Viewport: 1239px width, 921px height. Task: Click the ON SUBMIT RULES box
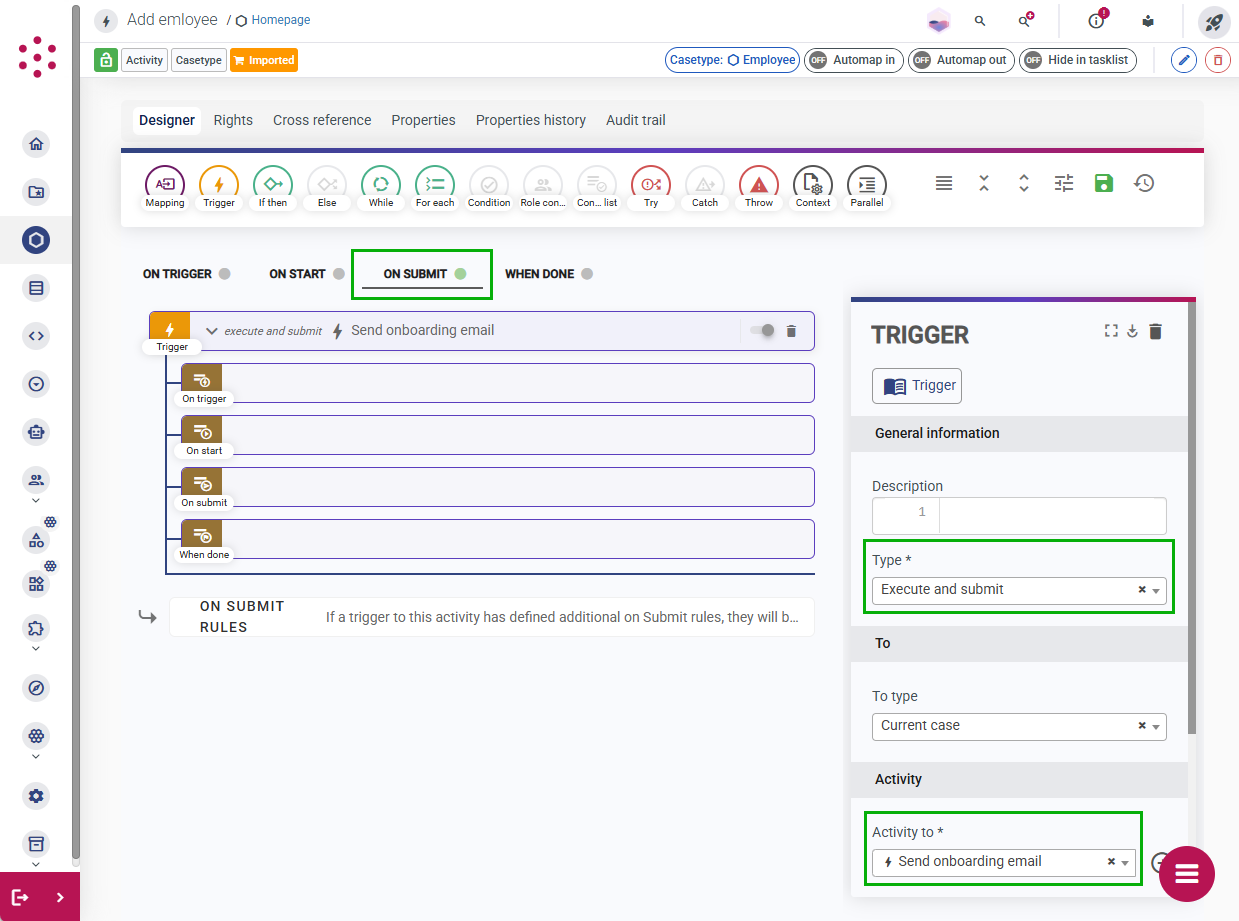click(x=492, y=617)
